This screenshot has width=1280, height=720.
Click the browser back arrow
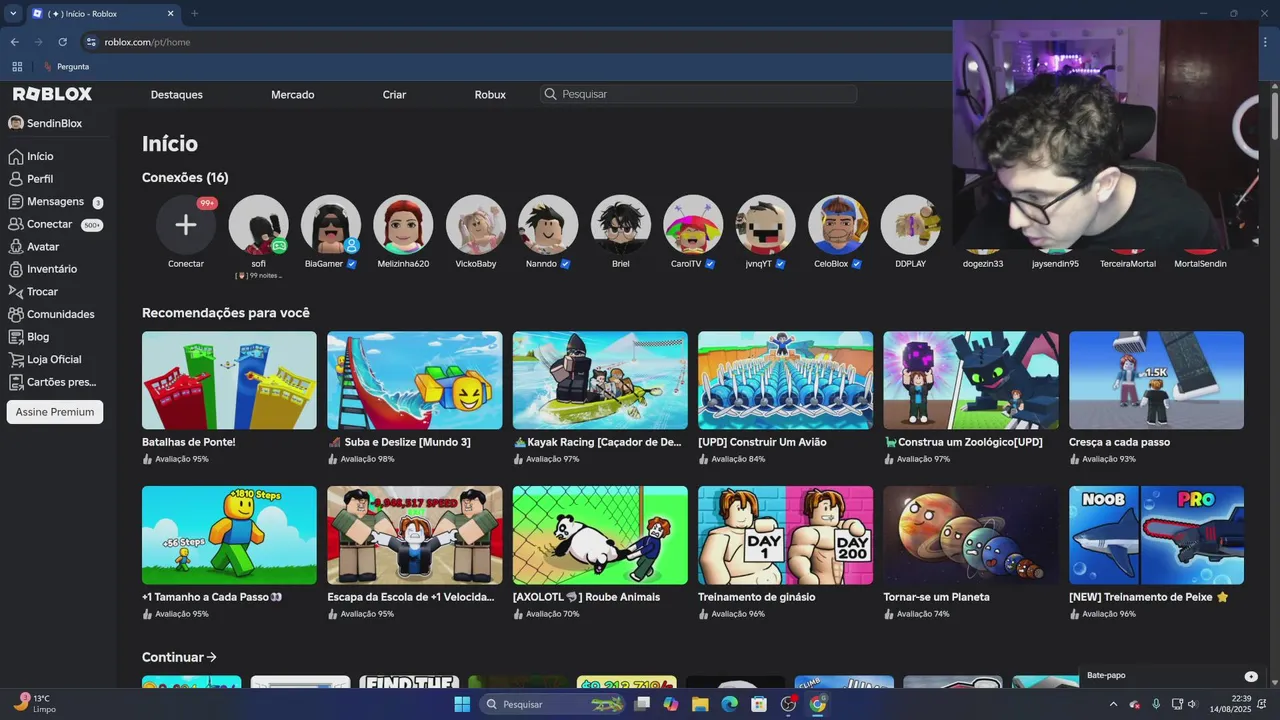[x=14, y=42]
